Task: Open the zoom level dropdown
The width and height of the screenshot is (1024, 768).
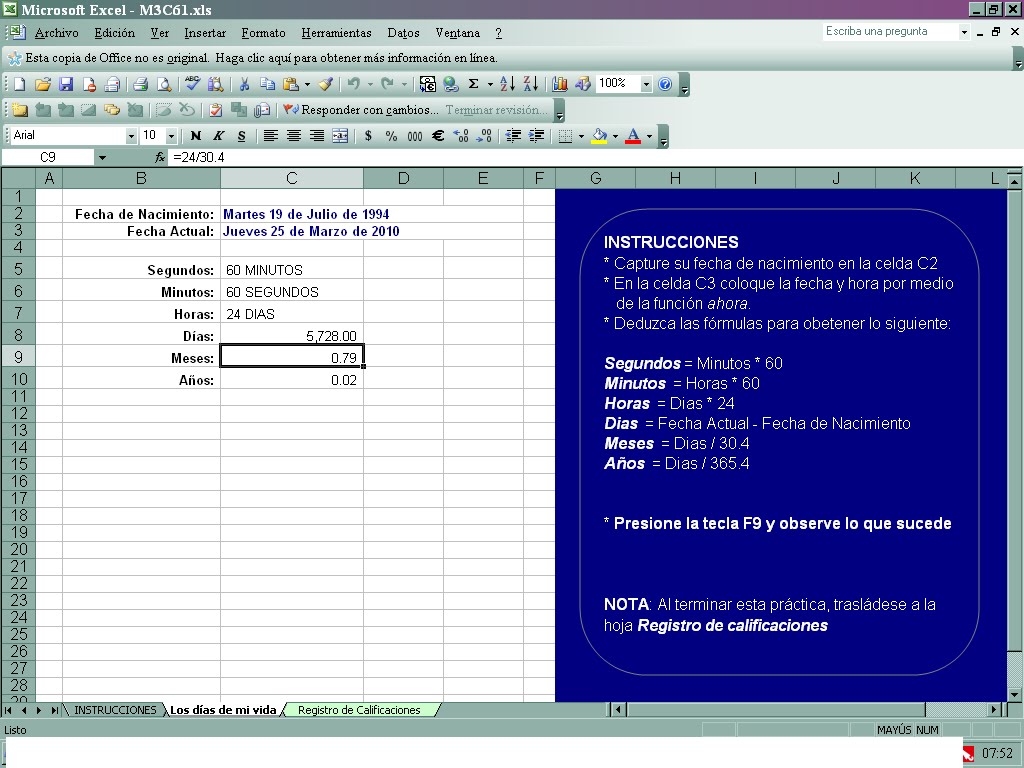Action: 648,84
